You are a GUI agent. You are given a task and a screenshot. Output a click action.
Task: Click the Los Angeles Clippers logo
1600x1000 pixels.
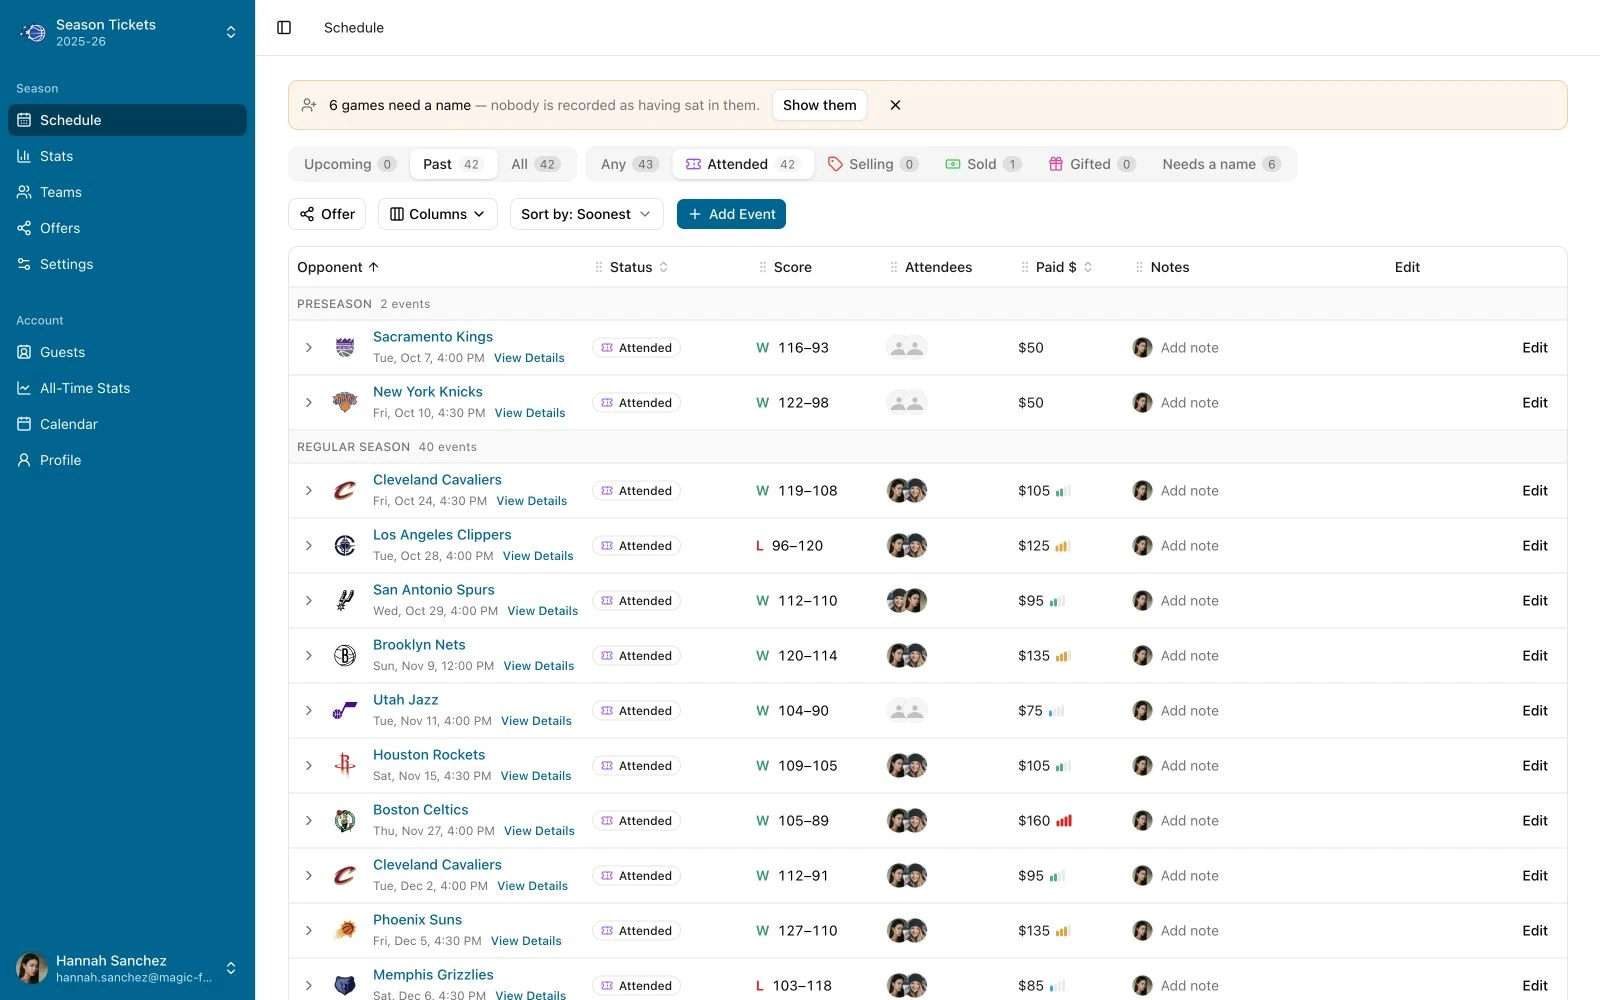tap(345, 546)
